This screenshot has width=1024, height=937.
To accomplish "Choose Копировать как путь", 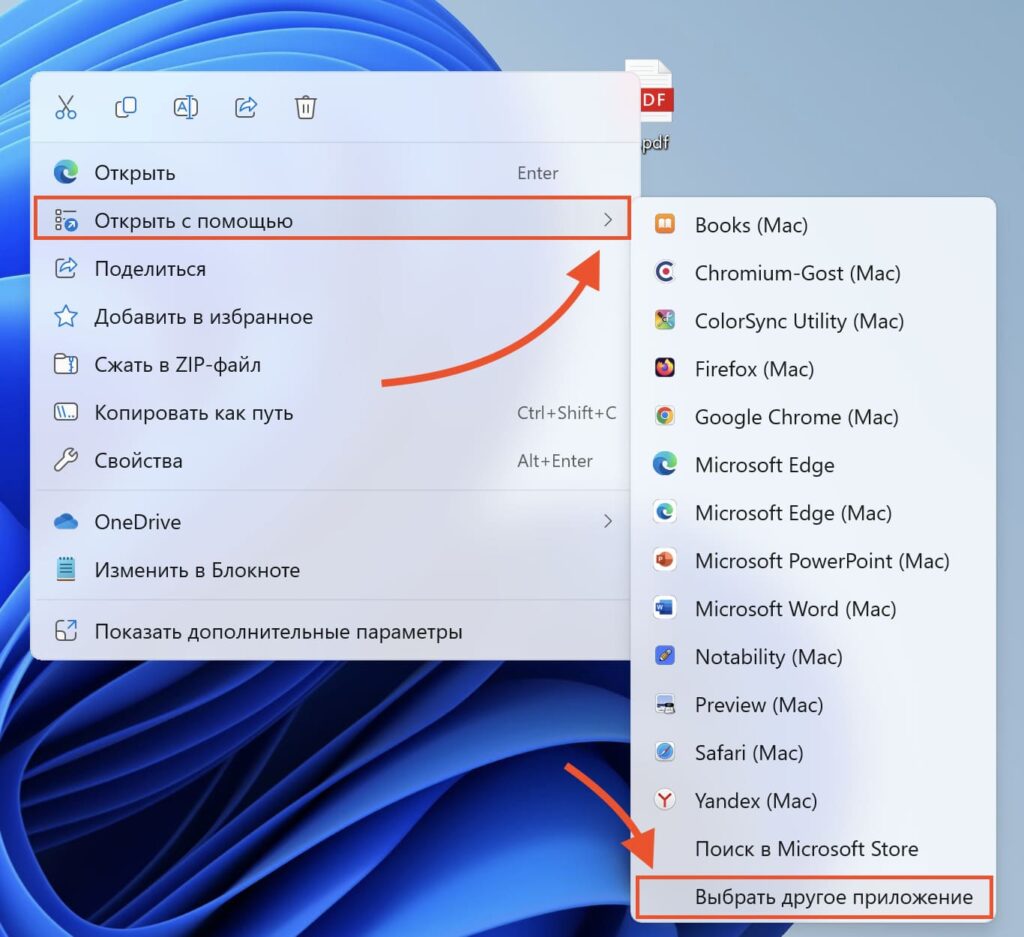I will pos(331,413).
